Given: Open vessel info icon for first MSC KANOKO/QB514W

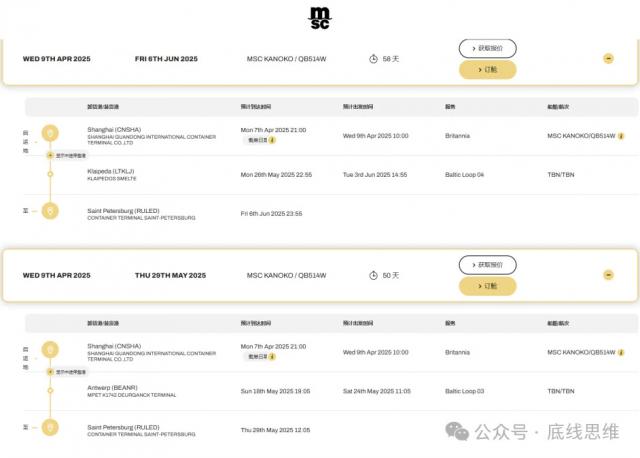Looking at the screenshot, I should click(621, 136).
